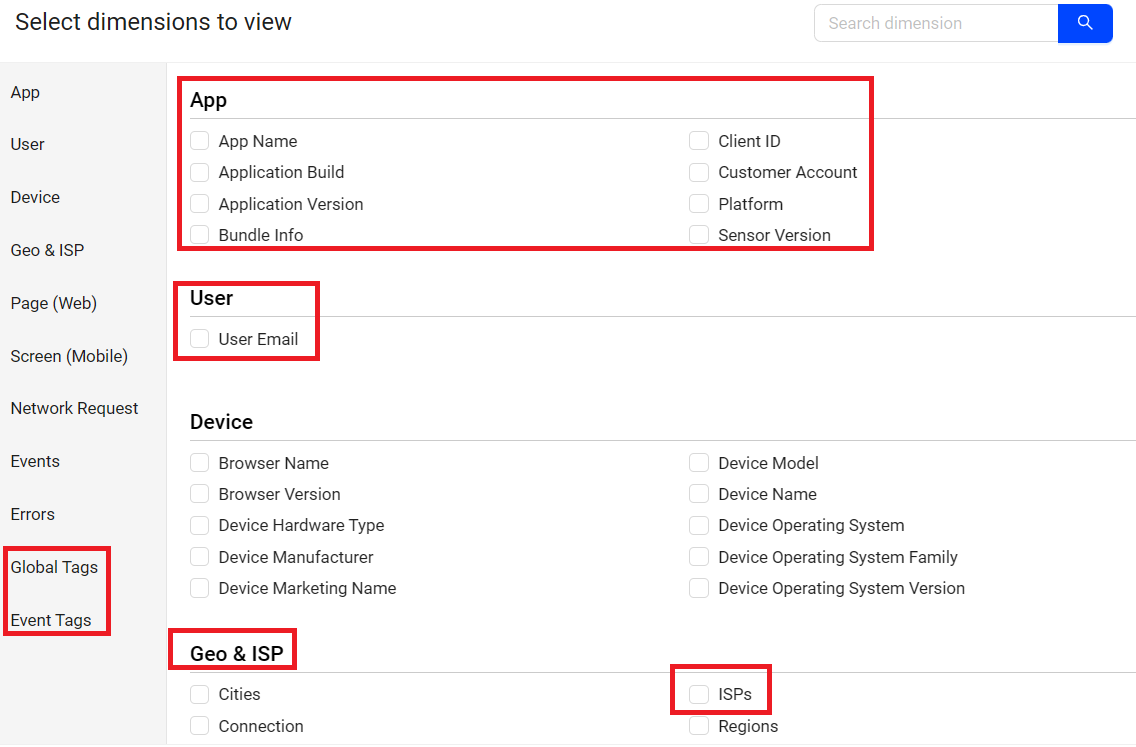Type in the Search dimension field
Screen dimensions: 1136x747
935,23
